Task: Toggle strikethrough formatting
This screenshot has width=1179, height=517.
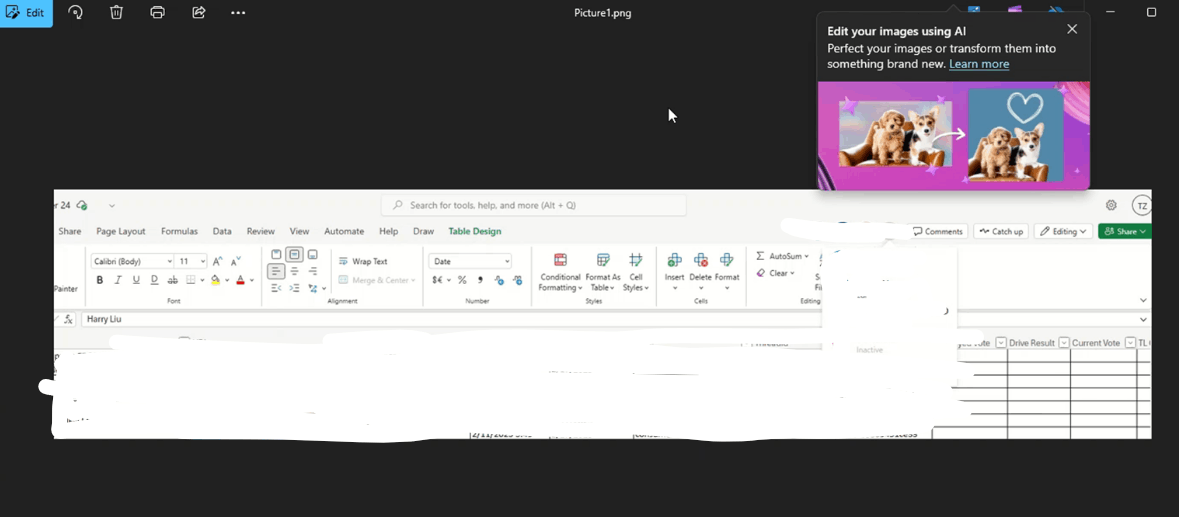Action: 173,280
